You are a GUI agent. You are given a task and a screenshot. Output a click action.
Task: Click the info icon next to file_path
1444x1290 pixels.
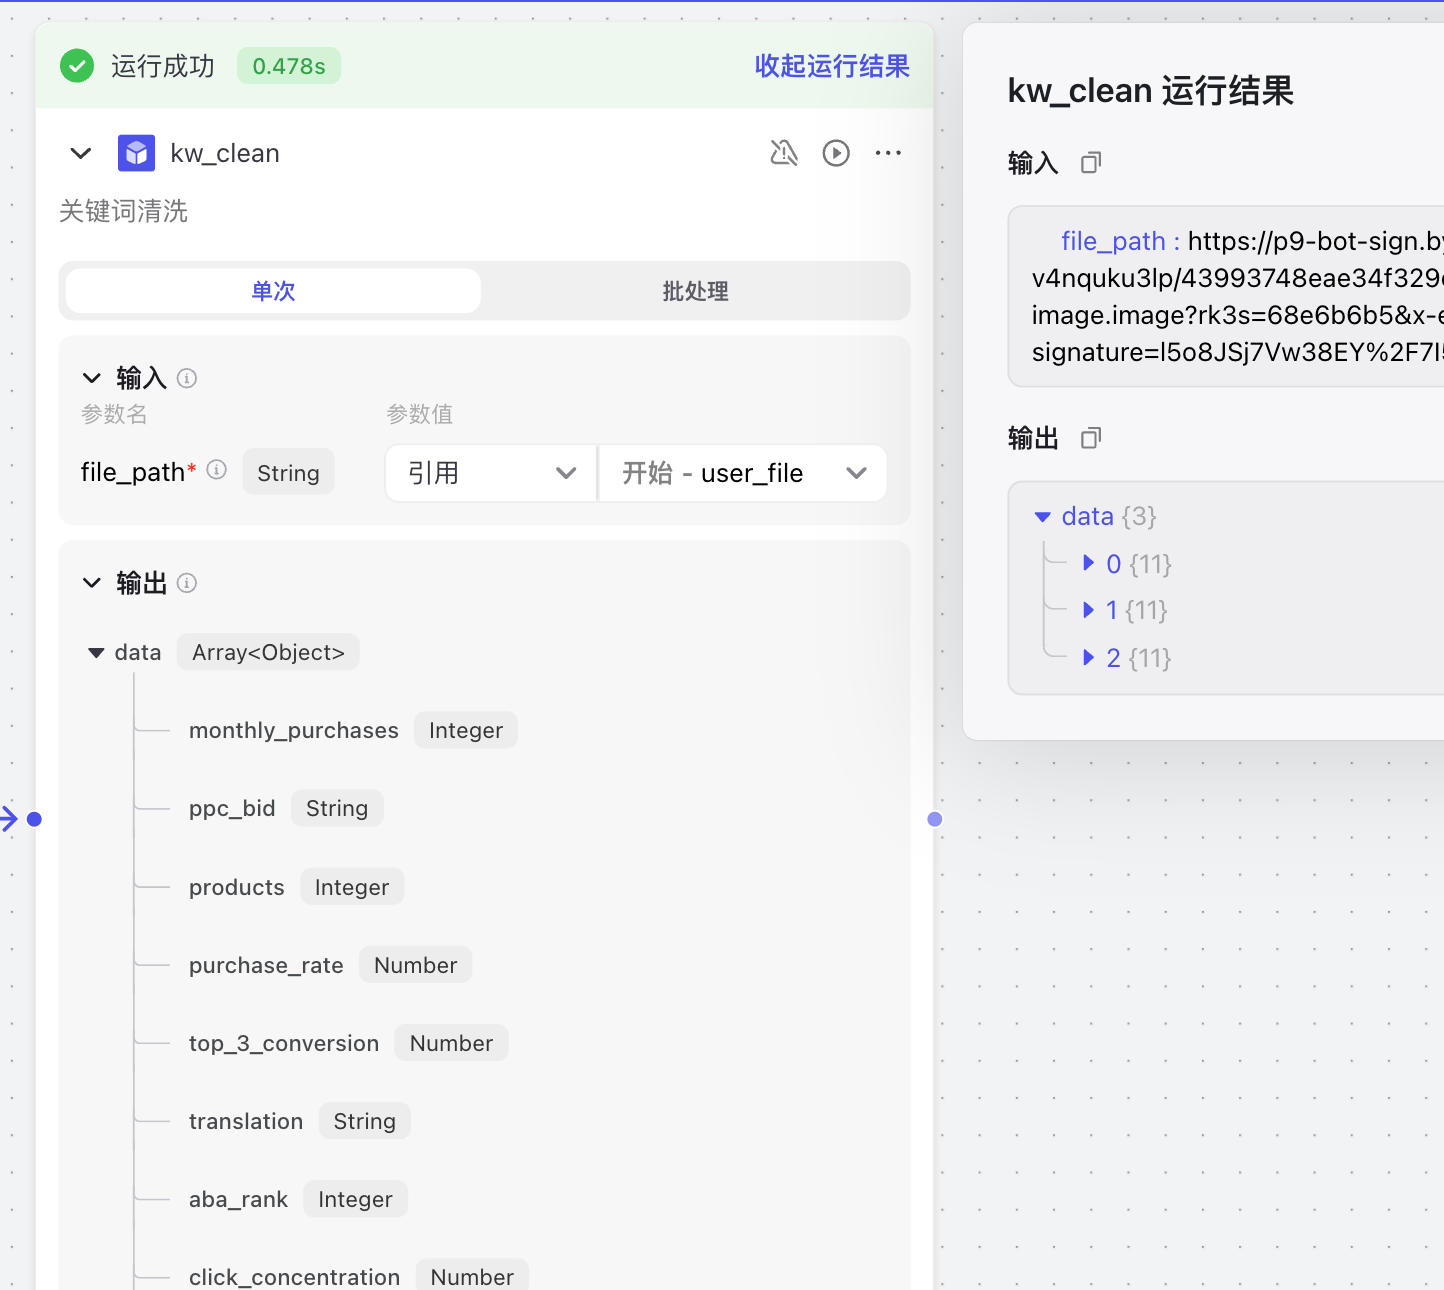tap(217, 470)
